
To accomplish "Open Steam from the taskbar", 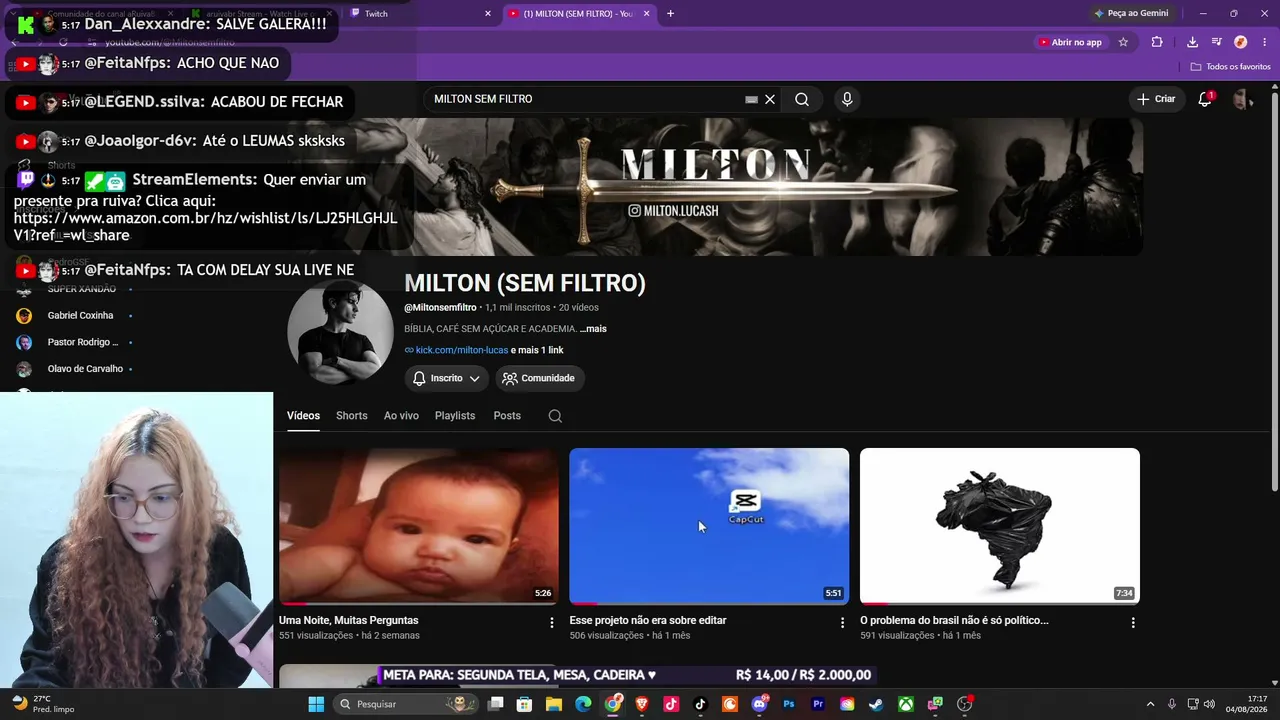I will (x=876, y=704).
